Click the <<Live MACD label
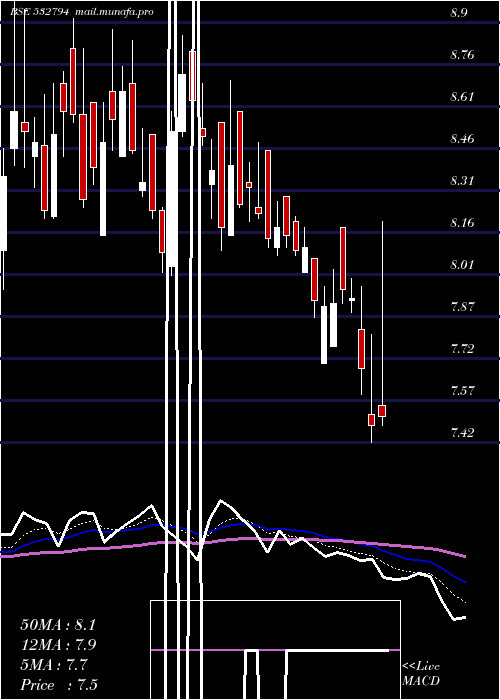Viewport: 500px width, 700px height. click(x=421, y=674)
